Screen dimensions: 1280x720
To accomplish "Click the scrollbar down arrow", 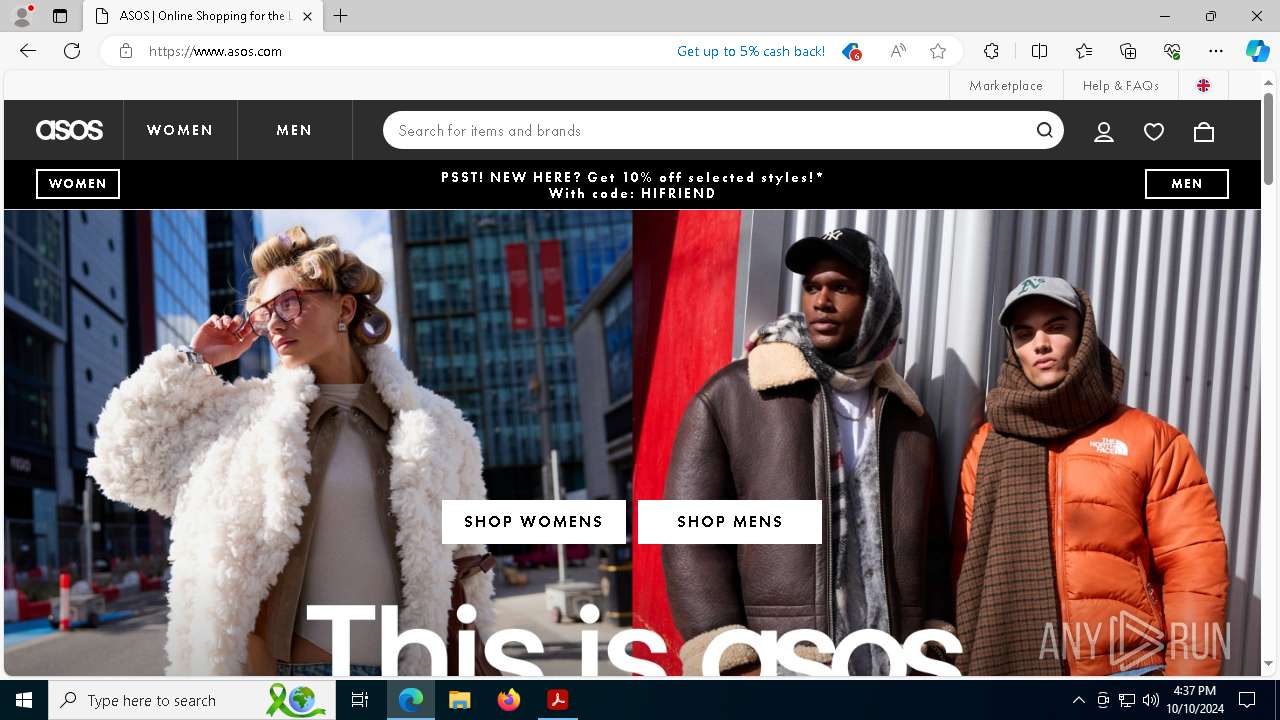I will [1268, 664].
